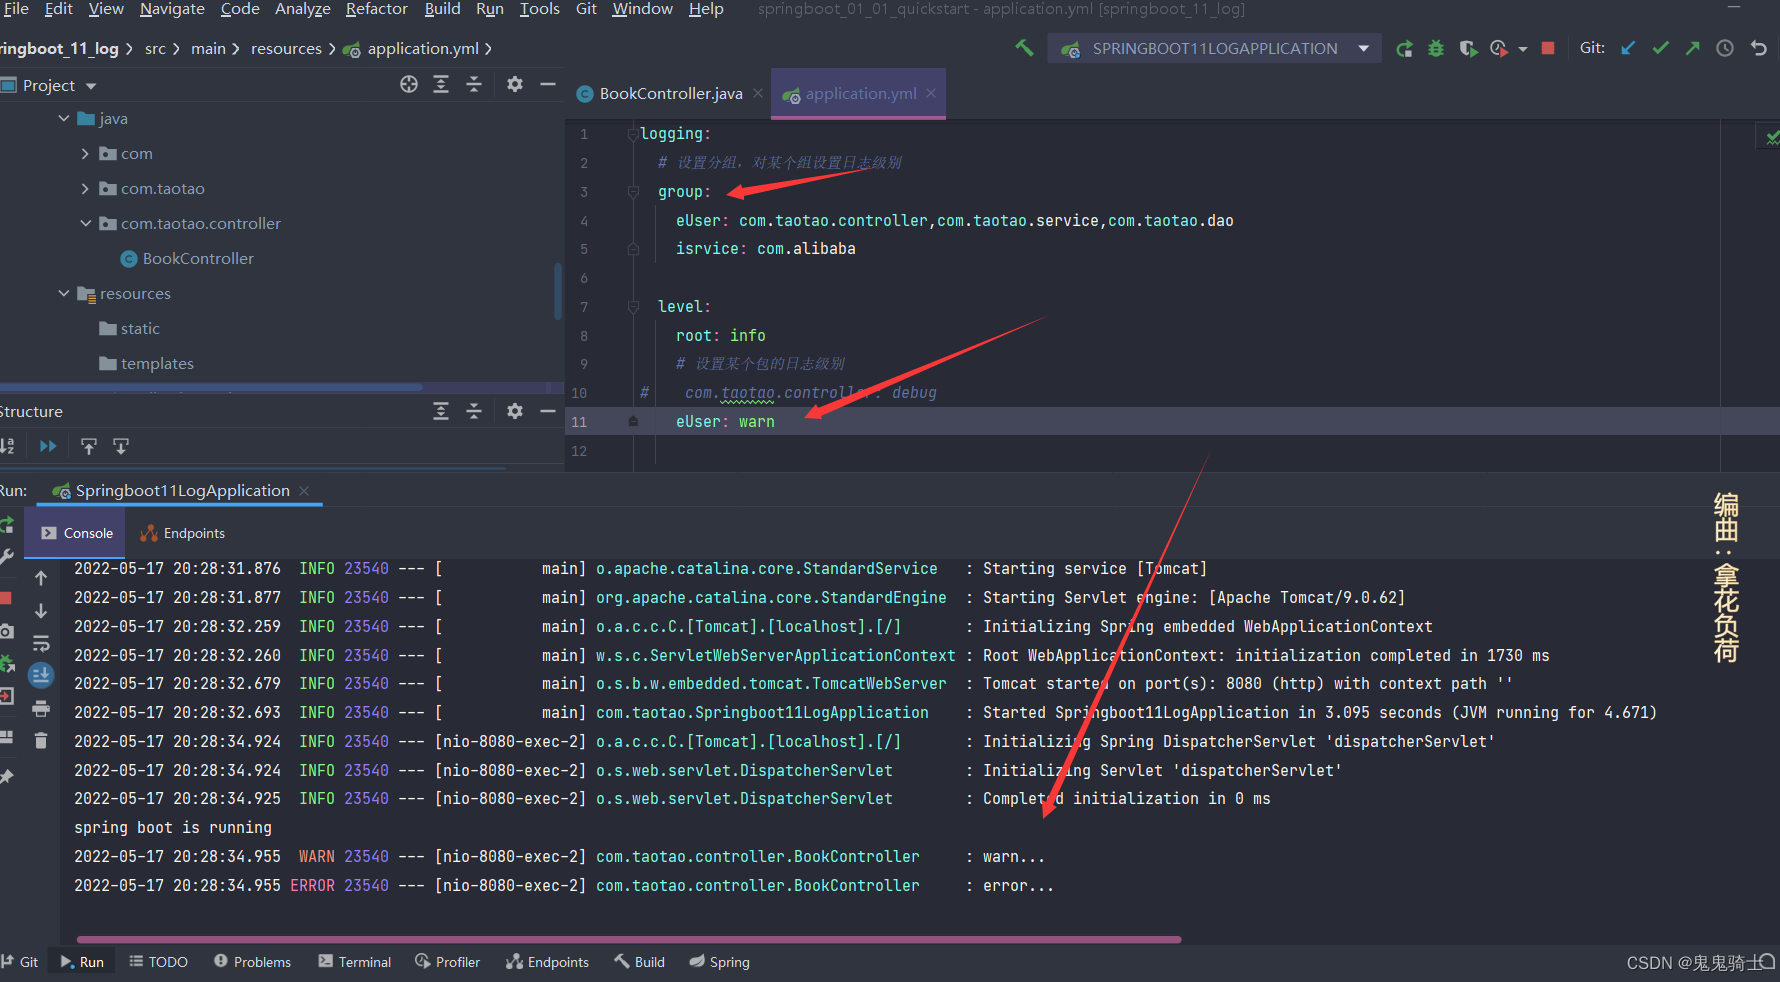The height and width of the screenshot is (982, 1780).
Task: Select the templates folder in the Project tree
Action: (x=146, y=363)
